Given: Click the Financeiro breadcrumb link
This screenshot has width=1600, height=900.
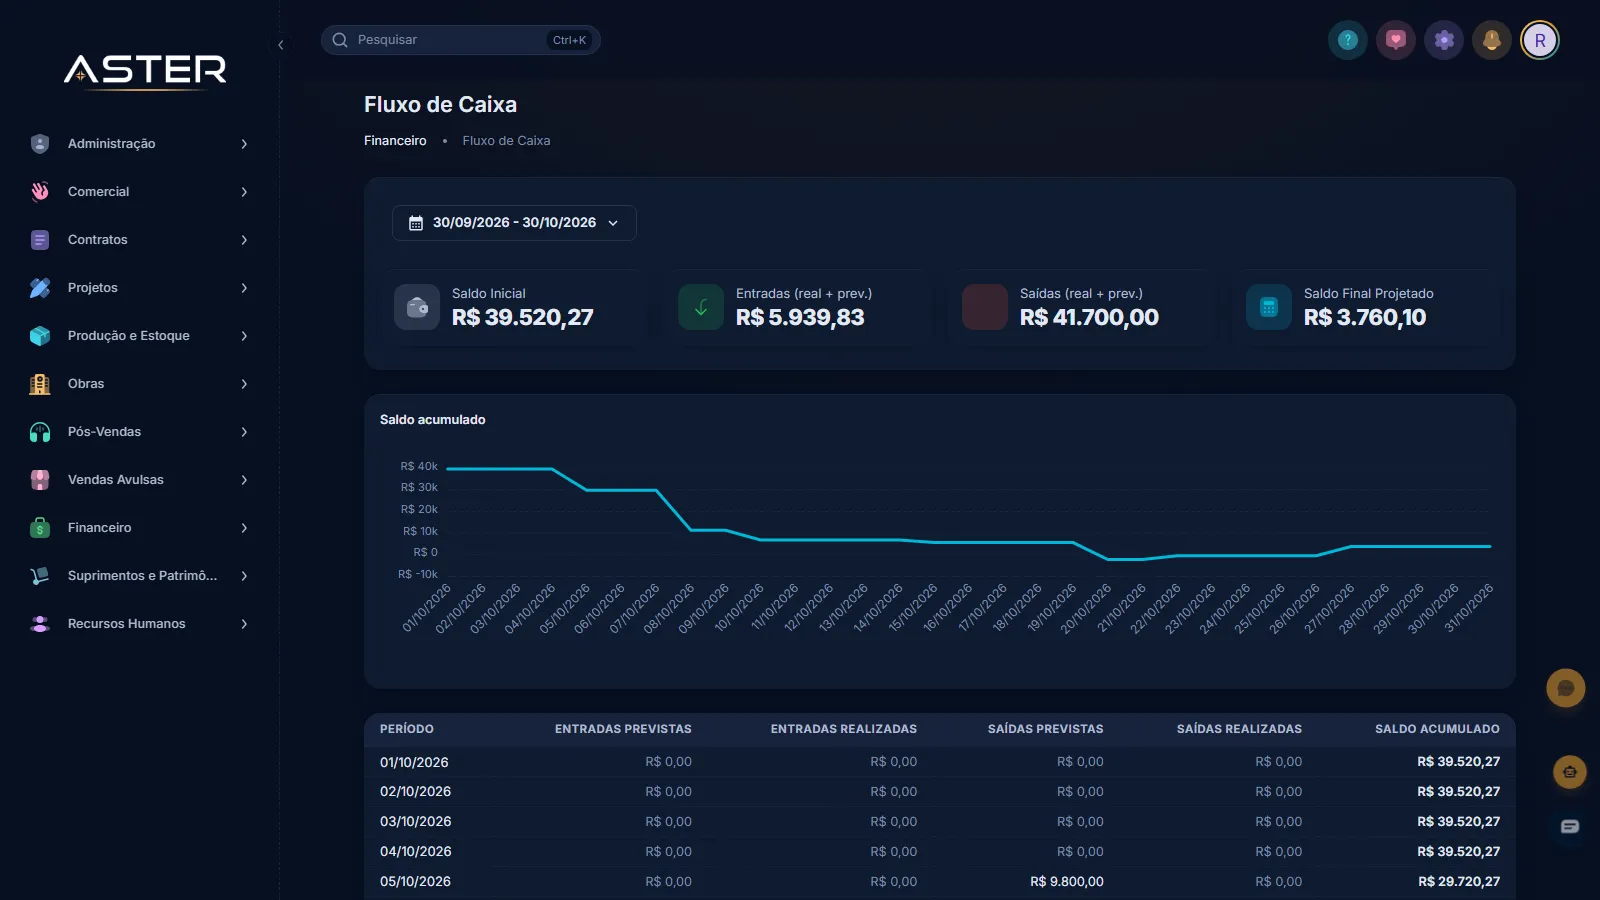Looking at the screenshot, I should click(395, 141).
